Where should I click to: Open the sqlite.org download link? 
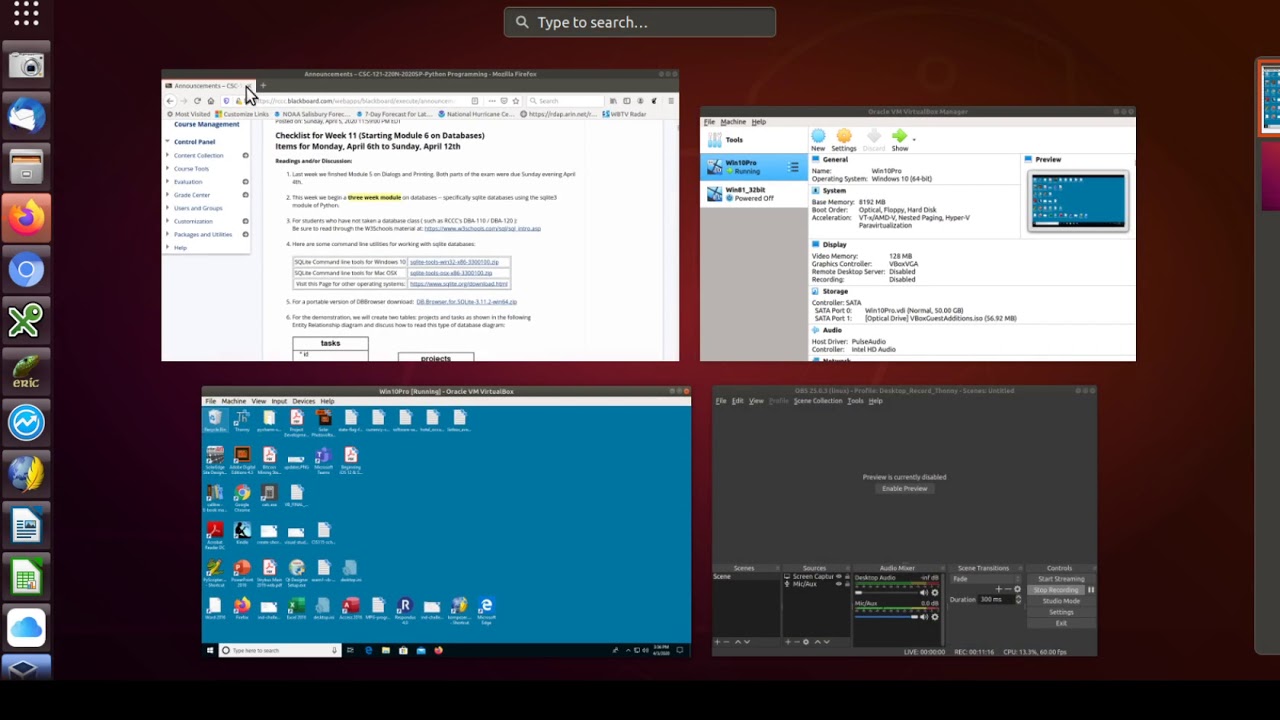point(458,284)
